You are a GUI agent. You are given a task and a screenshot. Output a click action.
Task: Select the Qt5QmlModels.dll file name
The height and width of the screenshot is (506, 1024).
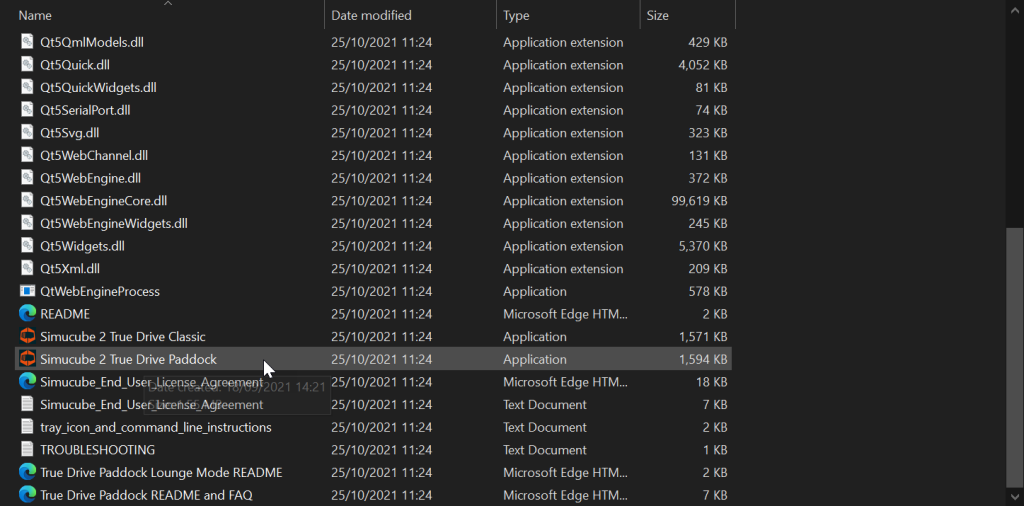[x=92, y=42]
